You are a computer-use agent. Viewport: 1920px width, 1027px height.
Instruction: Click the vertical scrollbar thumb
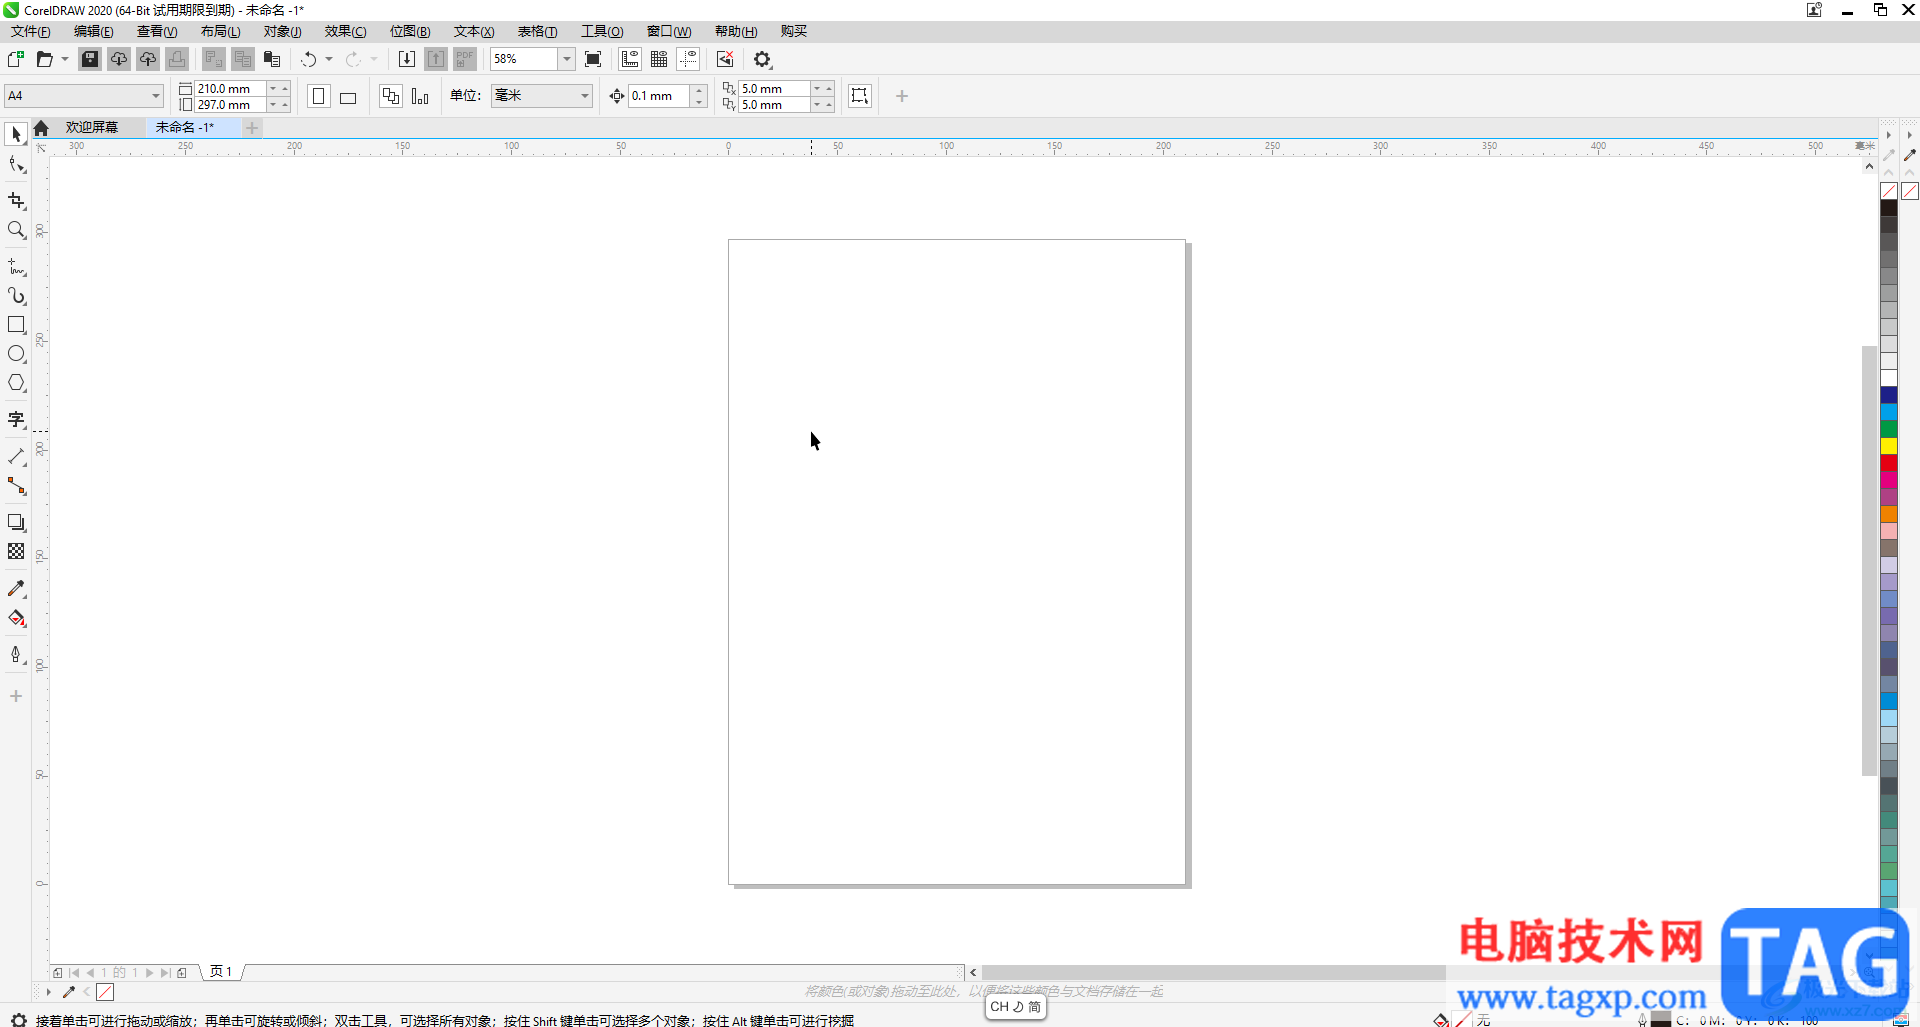(x=1869, y=560)
